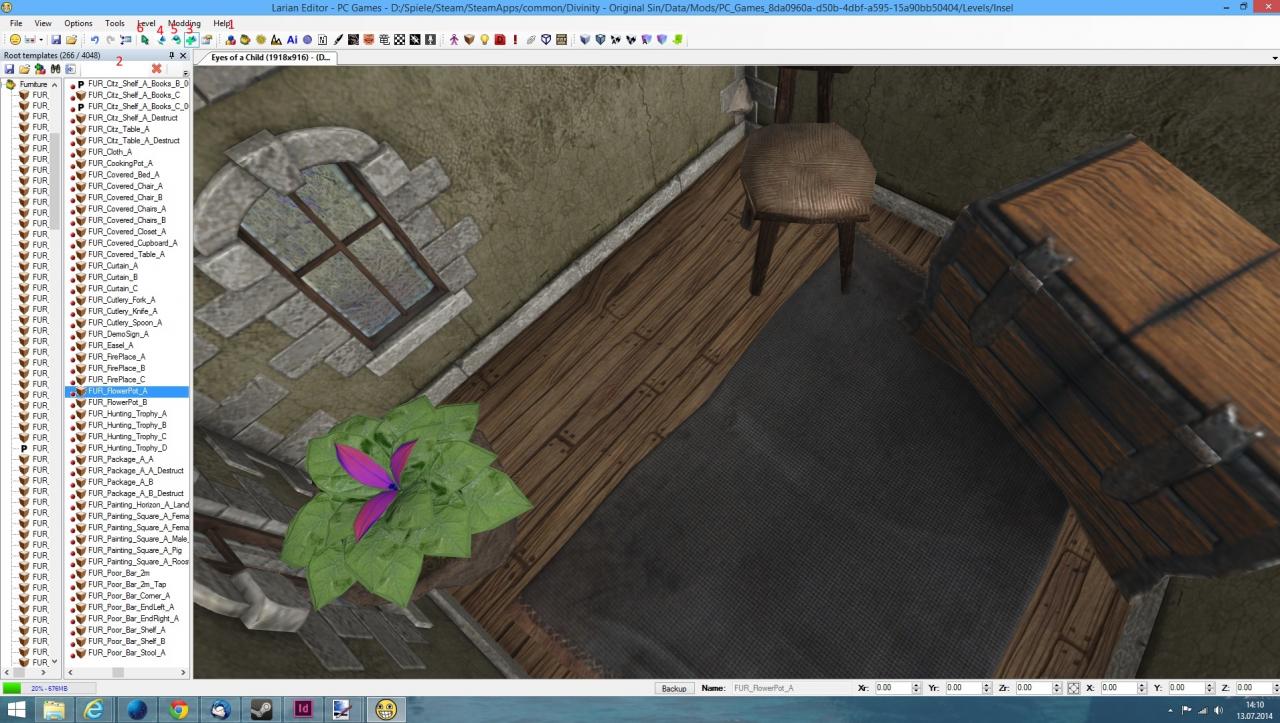
Task: Open the View menu
Action: (43, 23)
